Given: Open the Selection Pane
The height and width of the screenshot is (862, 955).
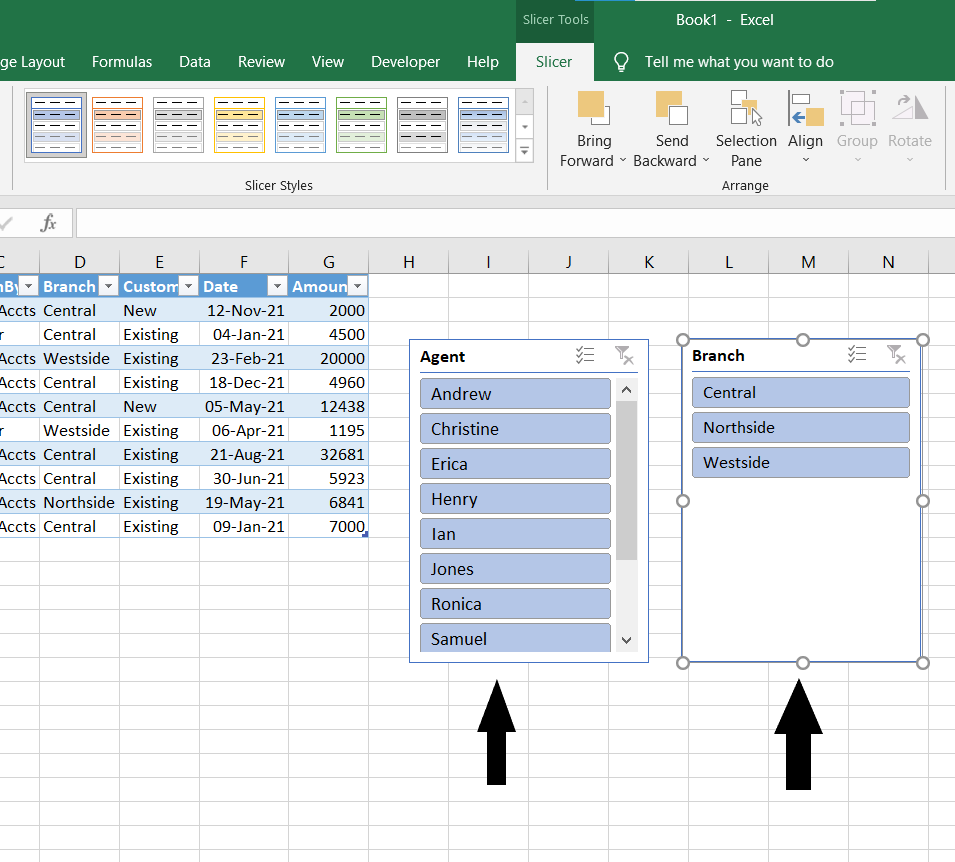Looking at the screenshot, I should coord(745,108).
